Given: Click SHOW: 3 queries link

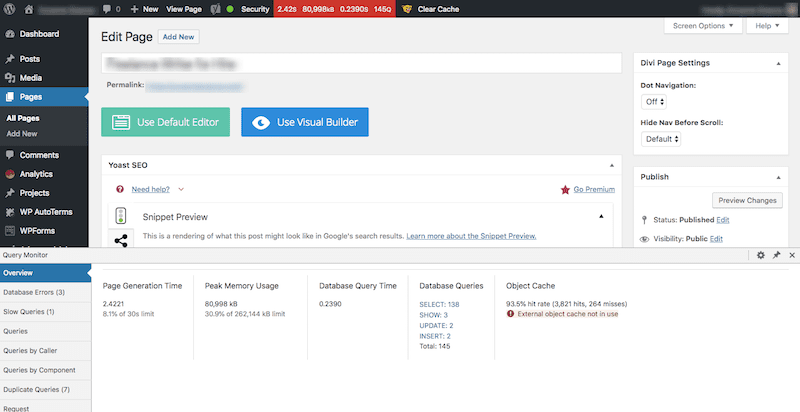Looking at the screenshot, I should coord(434,315).
